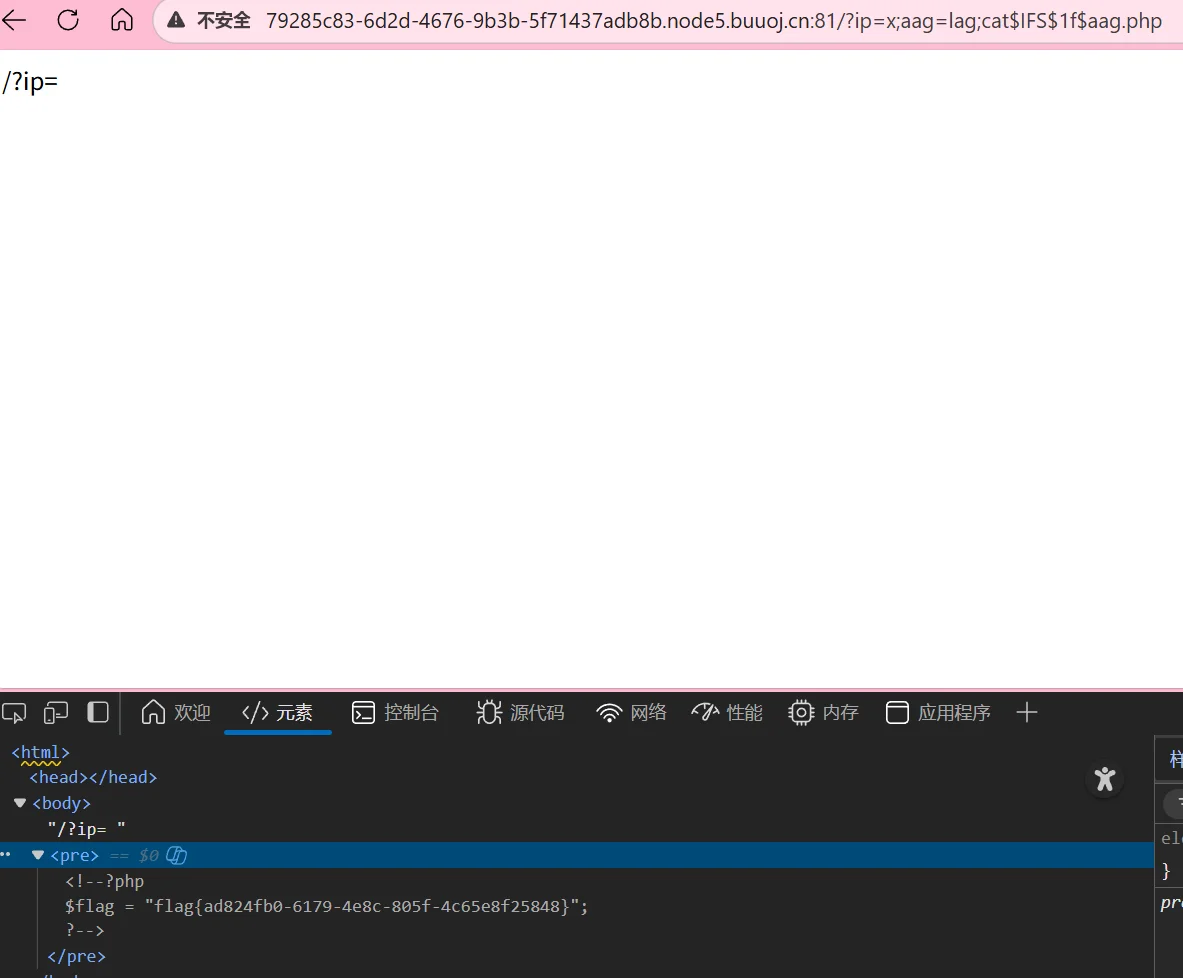
Task: Open the 应用程序 (Application) tab
Action: (938, 713)
